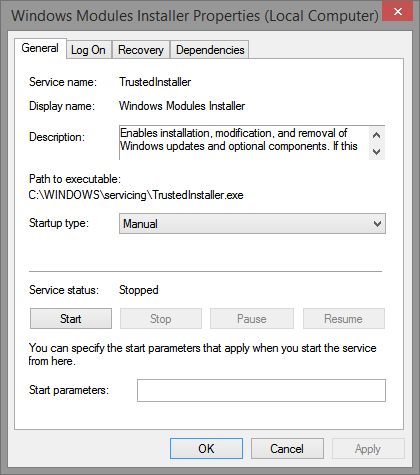Click the description scroll down arrow
The height and width of the screenshot is (475, 420).
point(377,152)
